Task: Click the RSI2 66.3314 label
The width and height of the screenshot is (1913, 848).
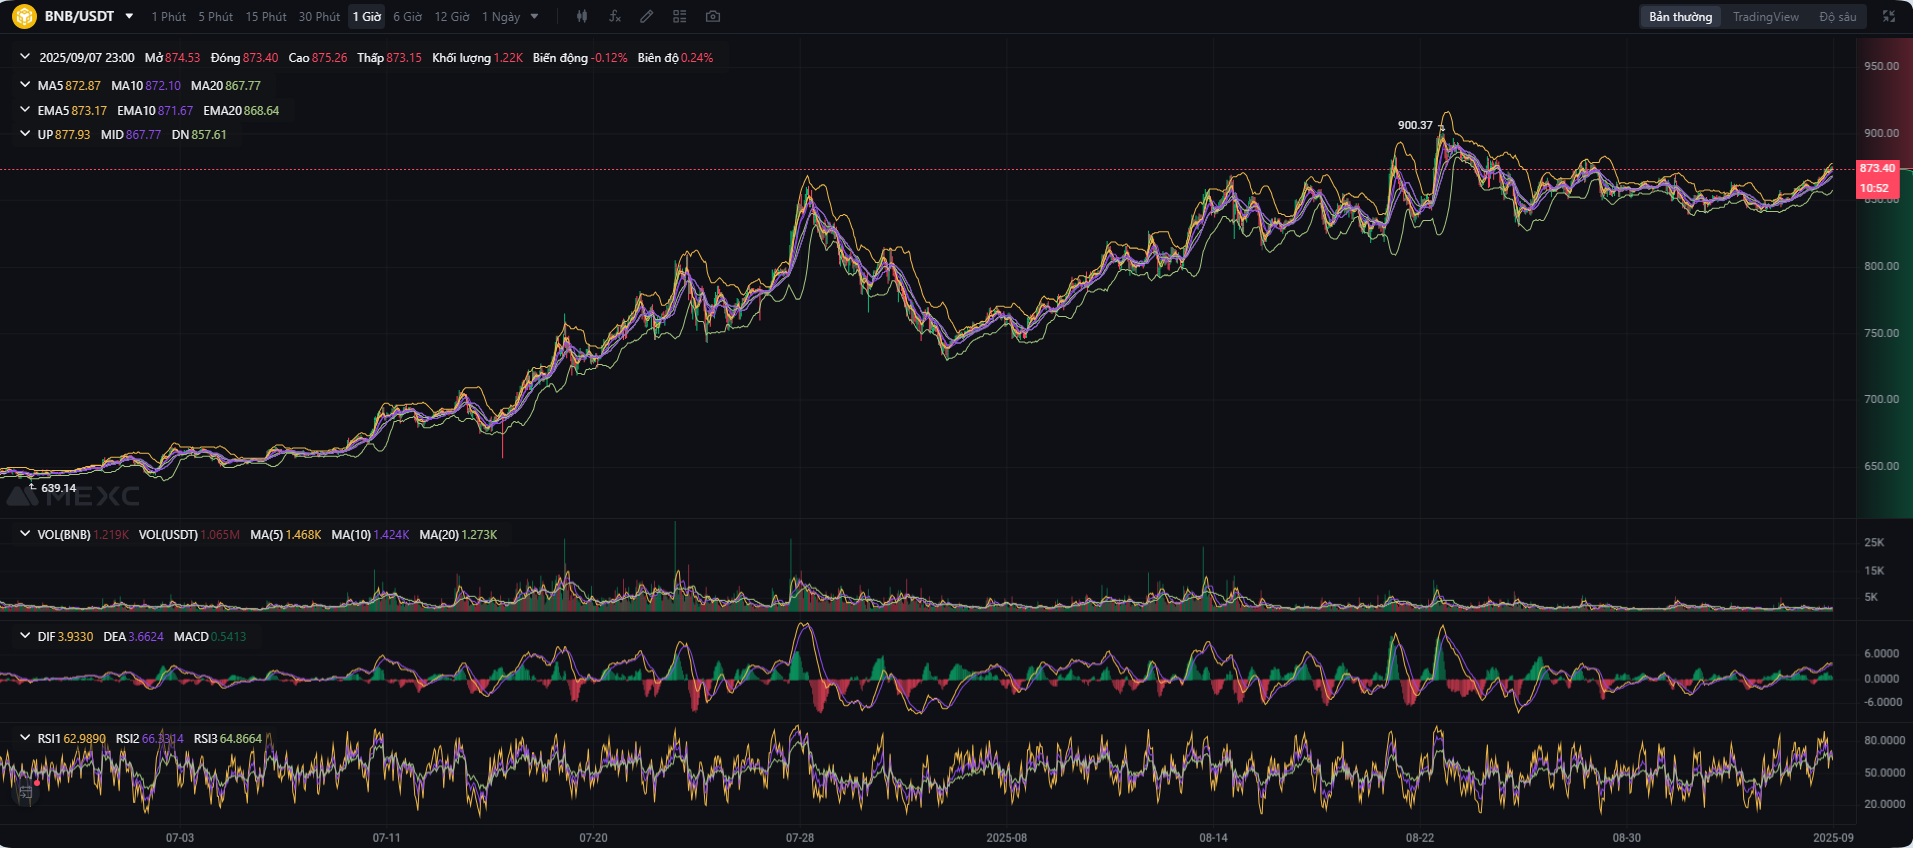Action: (150, 739)
